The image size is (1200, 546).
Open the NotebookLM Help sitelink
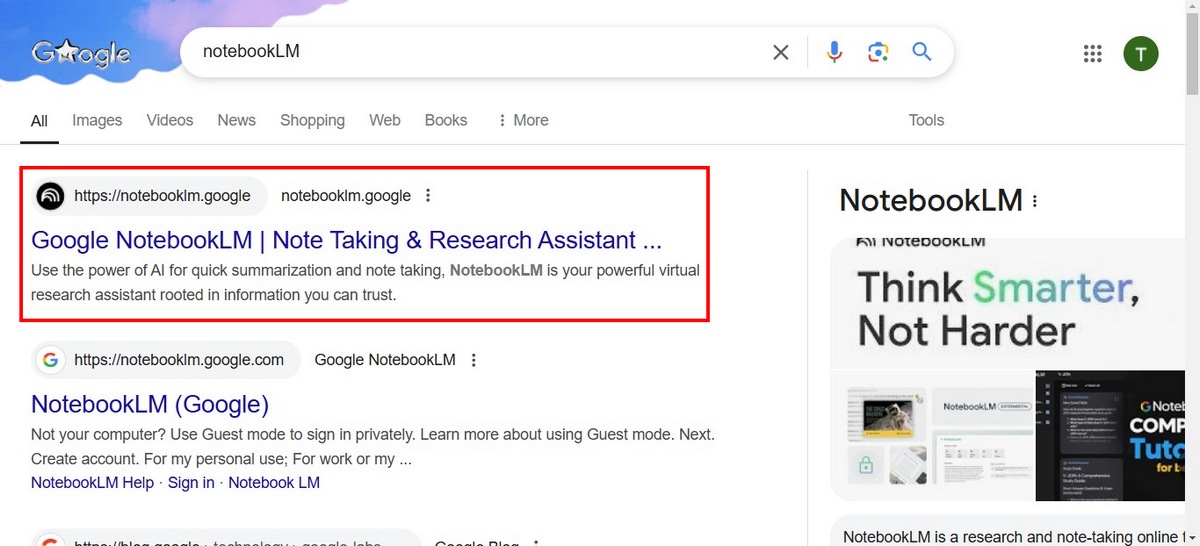coord(92,482)
